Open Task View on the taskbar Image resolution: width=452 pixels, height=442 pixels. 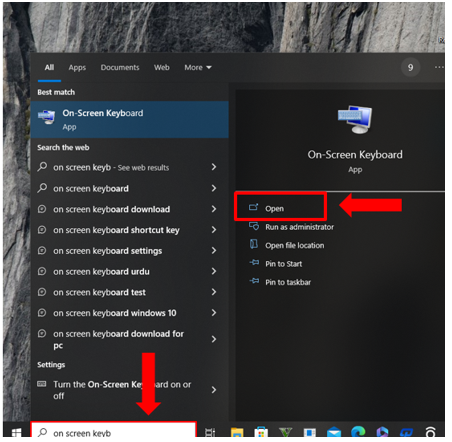point(210,433)
